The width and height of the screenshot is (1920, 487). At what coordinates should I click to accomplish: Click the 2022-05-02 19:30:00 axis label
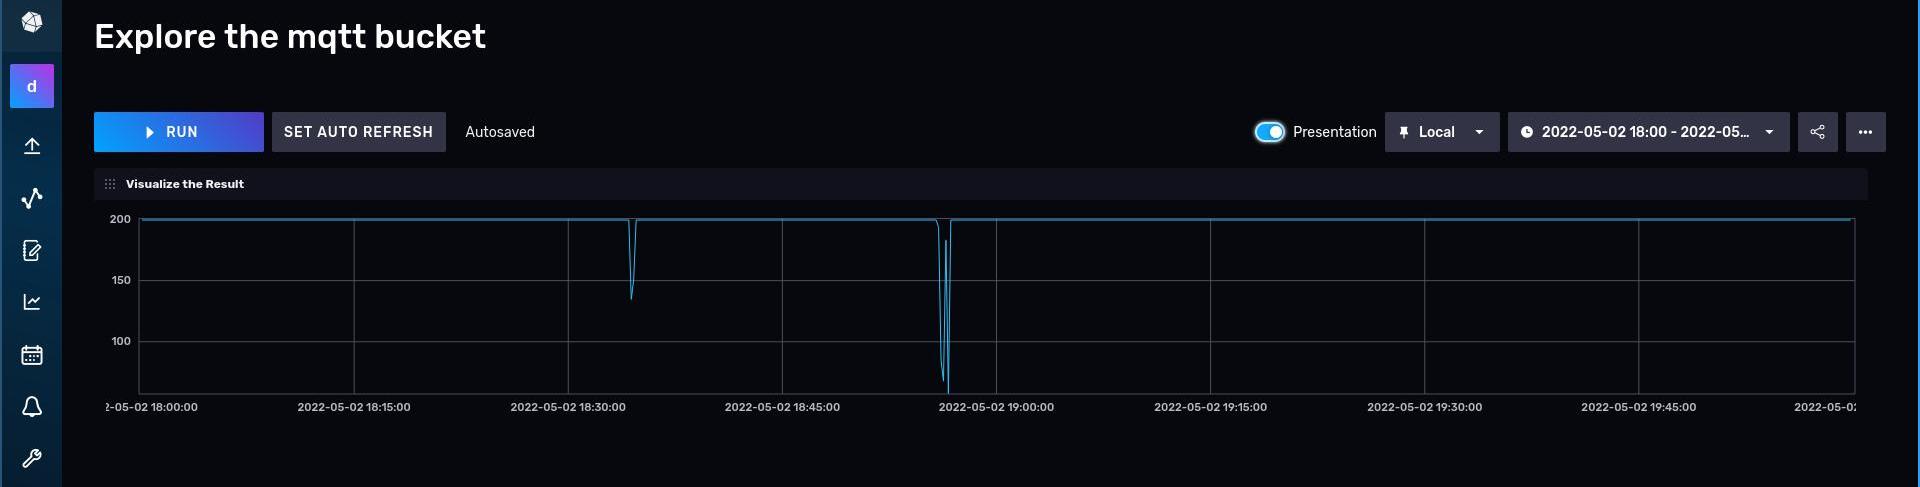[1424, 407]
